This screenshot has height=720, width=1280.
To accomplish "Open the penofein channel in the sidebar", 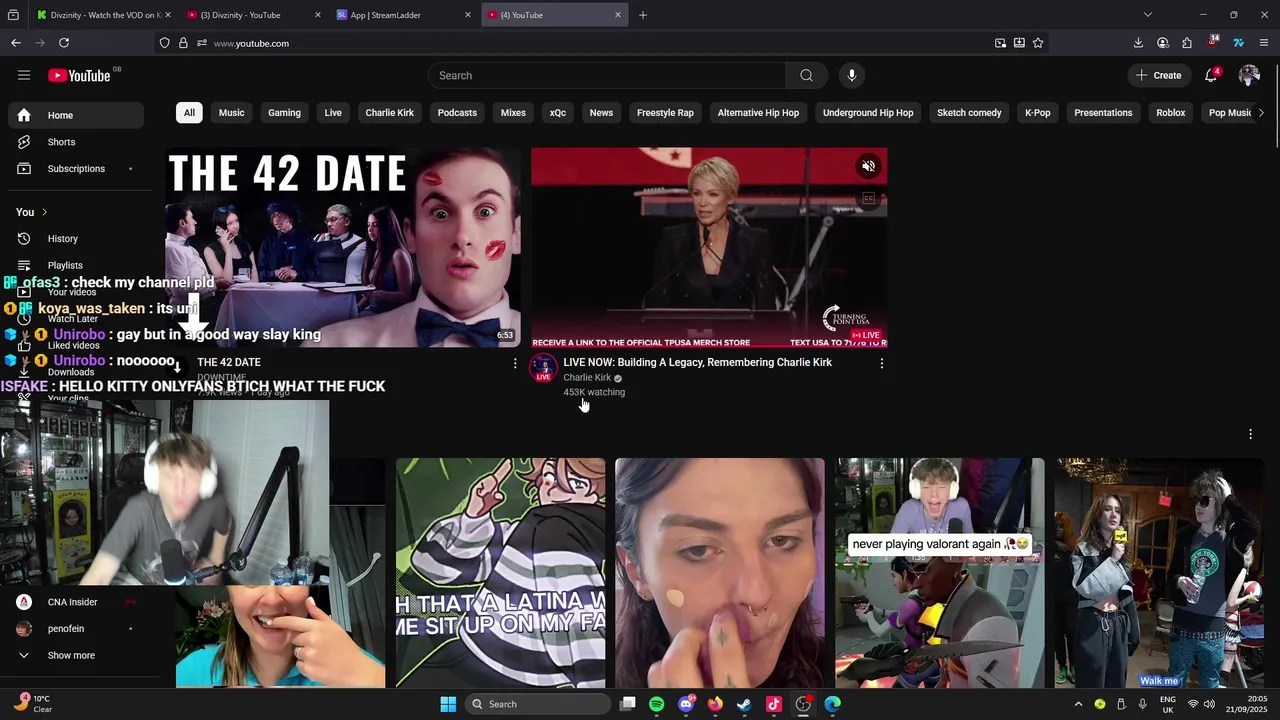I will [76, 629].
